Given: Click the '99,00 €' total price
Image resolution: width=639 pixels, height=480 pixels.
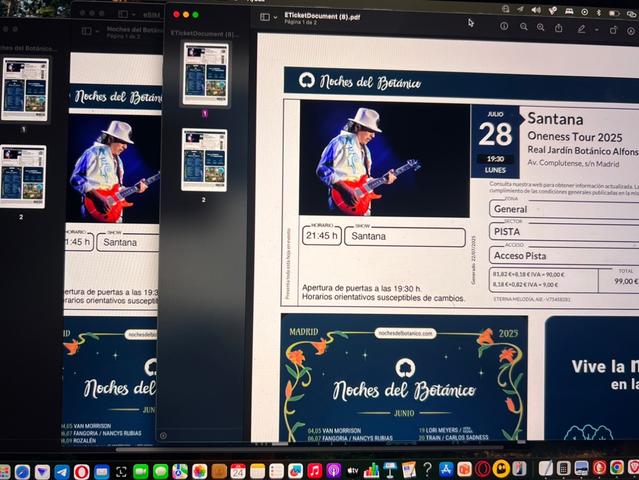Looking at the screenshot, I should (x=626, y=281).
